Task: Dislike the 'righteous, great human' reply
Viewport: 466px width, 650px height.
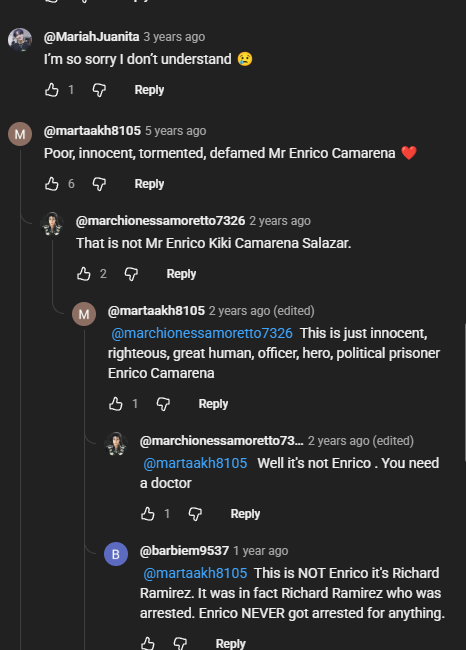Action: tap(163, 404)
